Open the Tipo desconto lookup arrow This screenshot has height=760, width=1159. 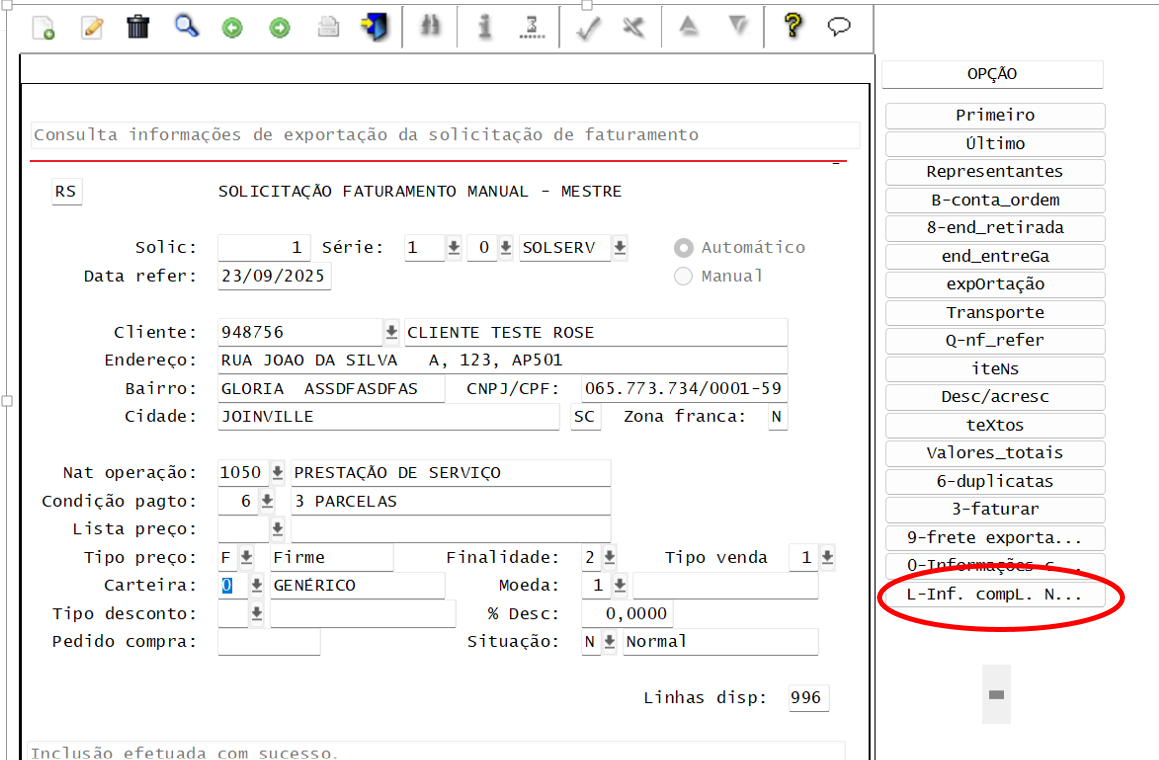pos(256,614)
